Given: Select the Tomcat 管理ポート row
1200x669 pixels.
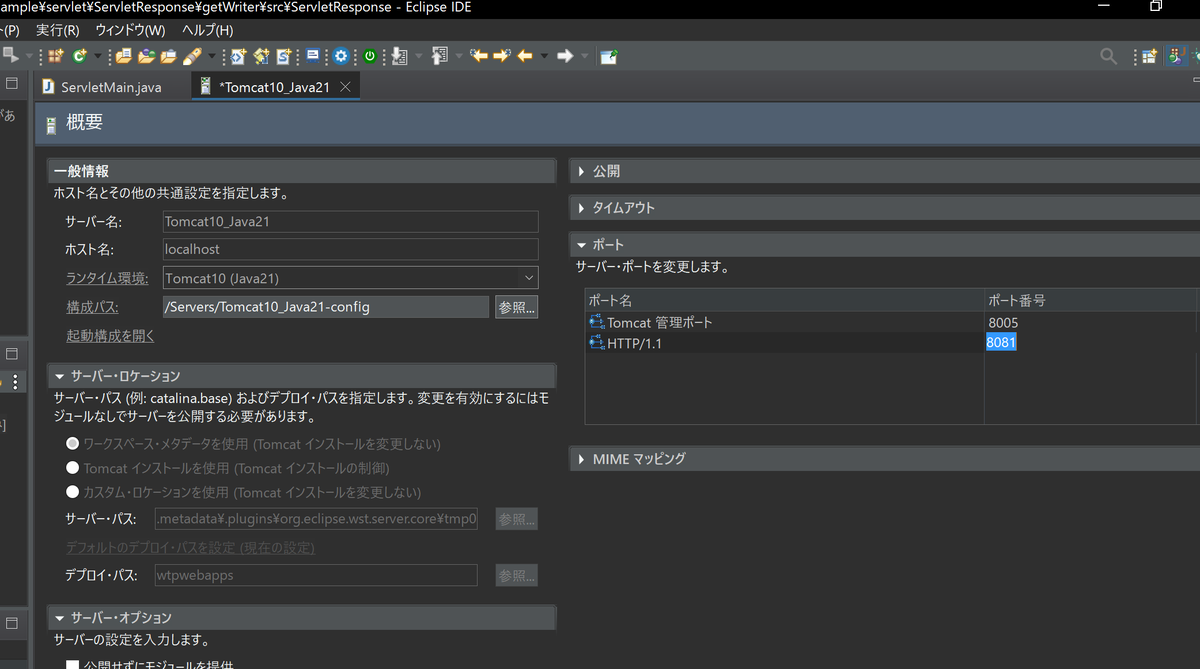Looking at the screenshot, I should 890,323.
